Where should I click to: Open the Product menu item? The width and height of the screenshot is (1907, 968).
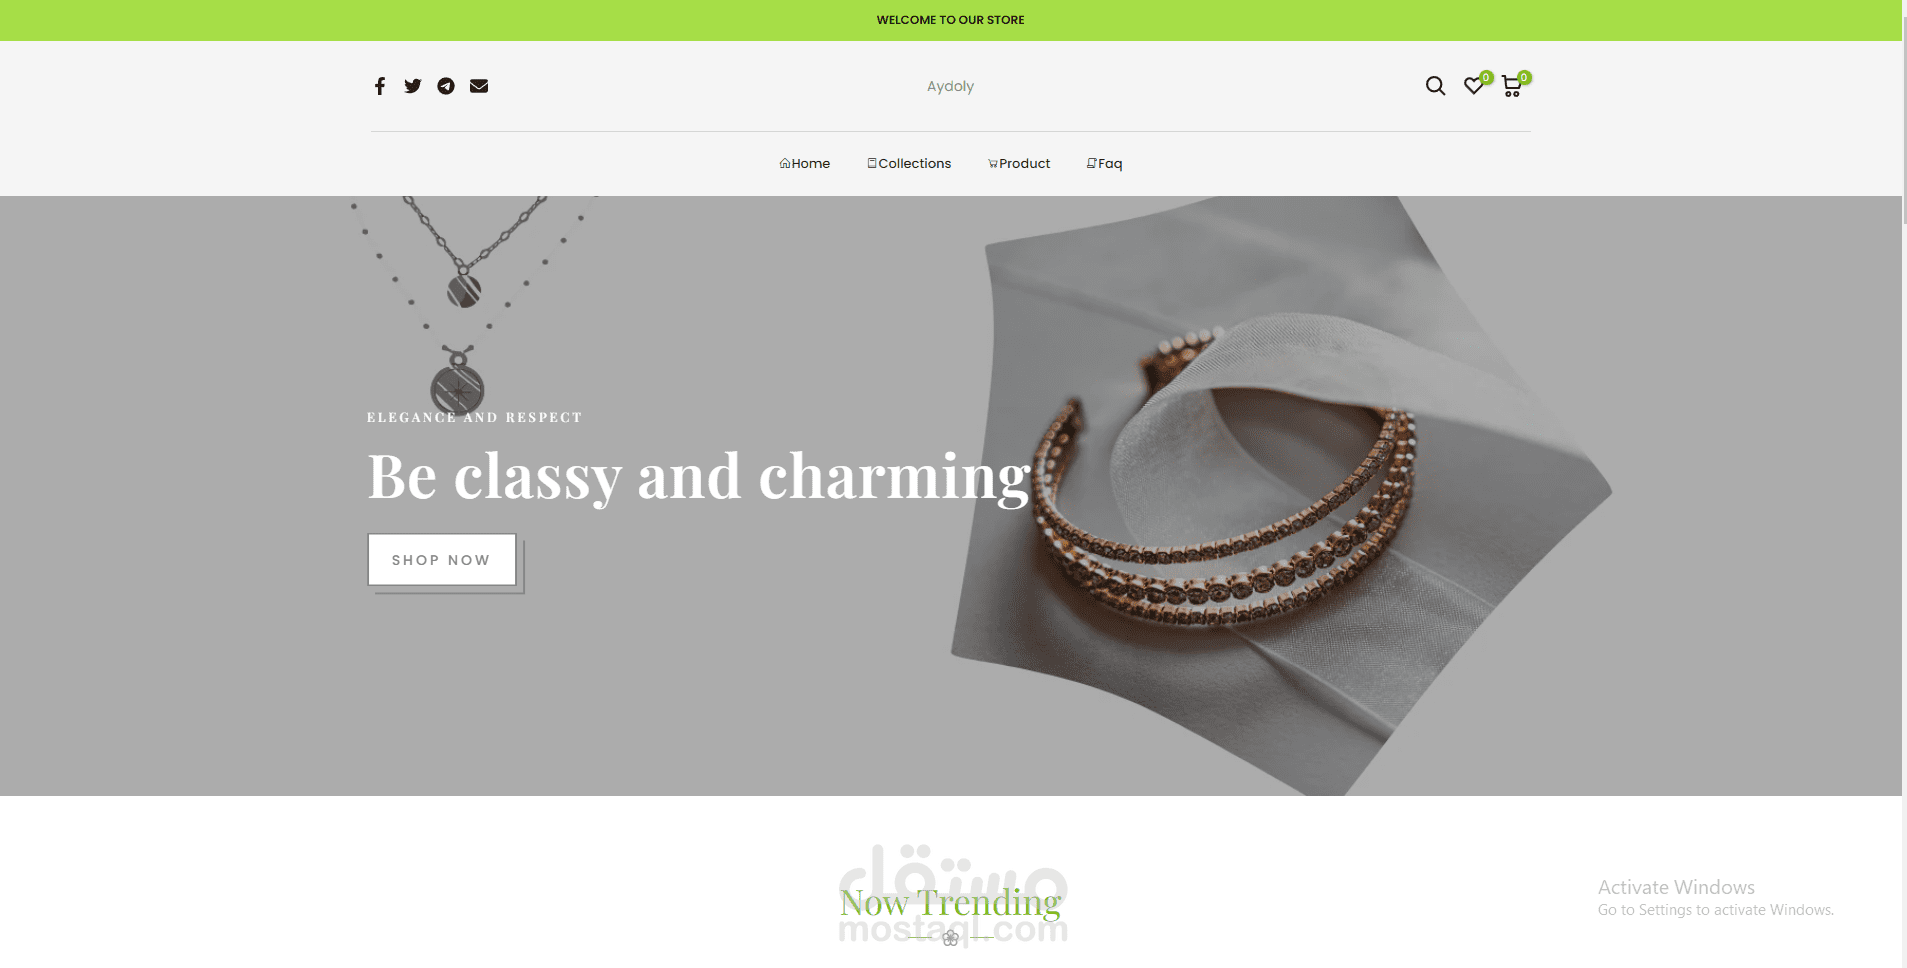pyautogui.click(x=1019, y=163)
